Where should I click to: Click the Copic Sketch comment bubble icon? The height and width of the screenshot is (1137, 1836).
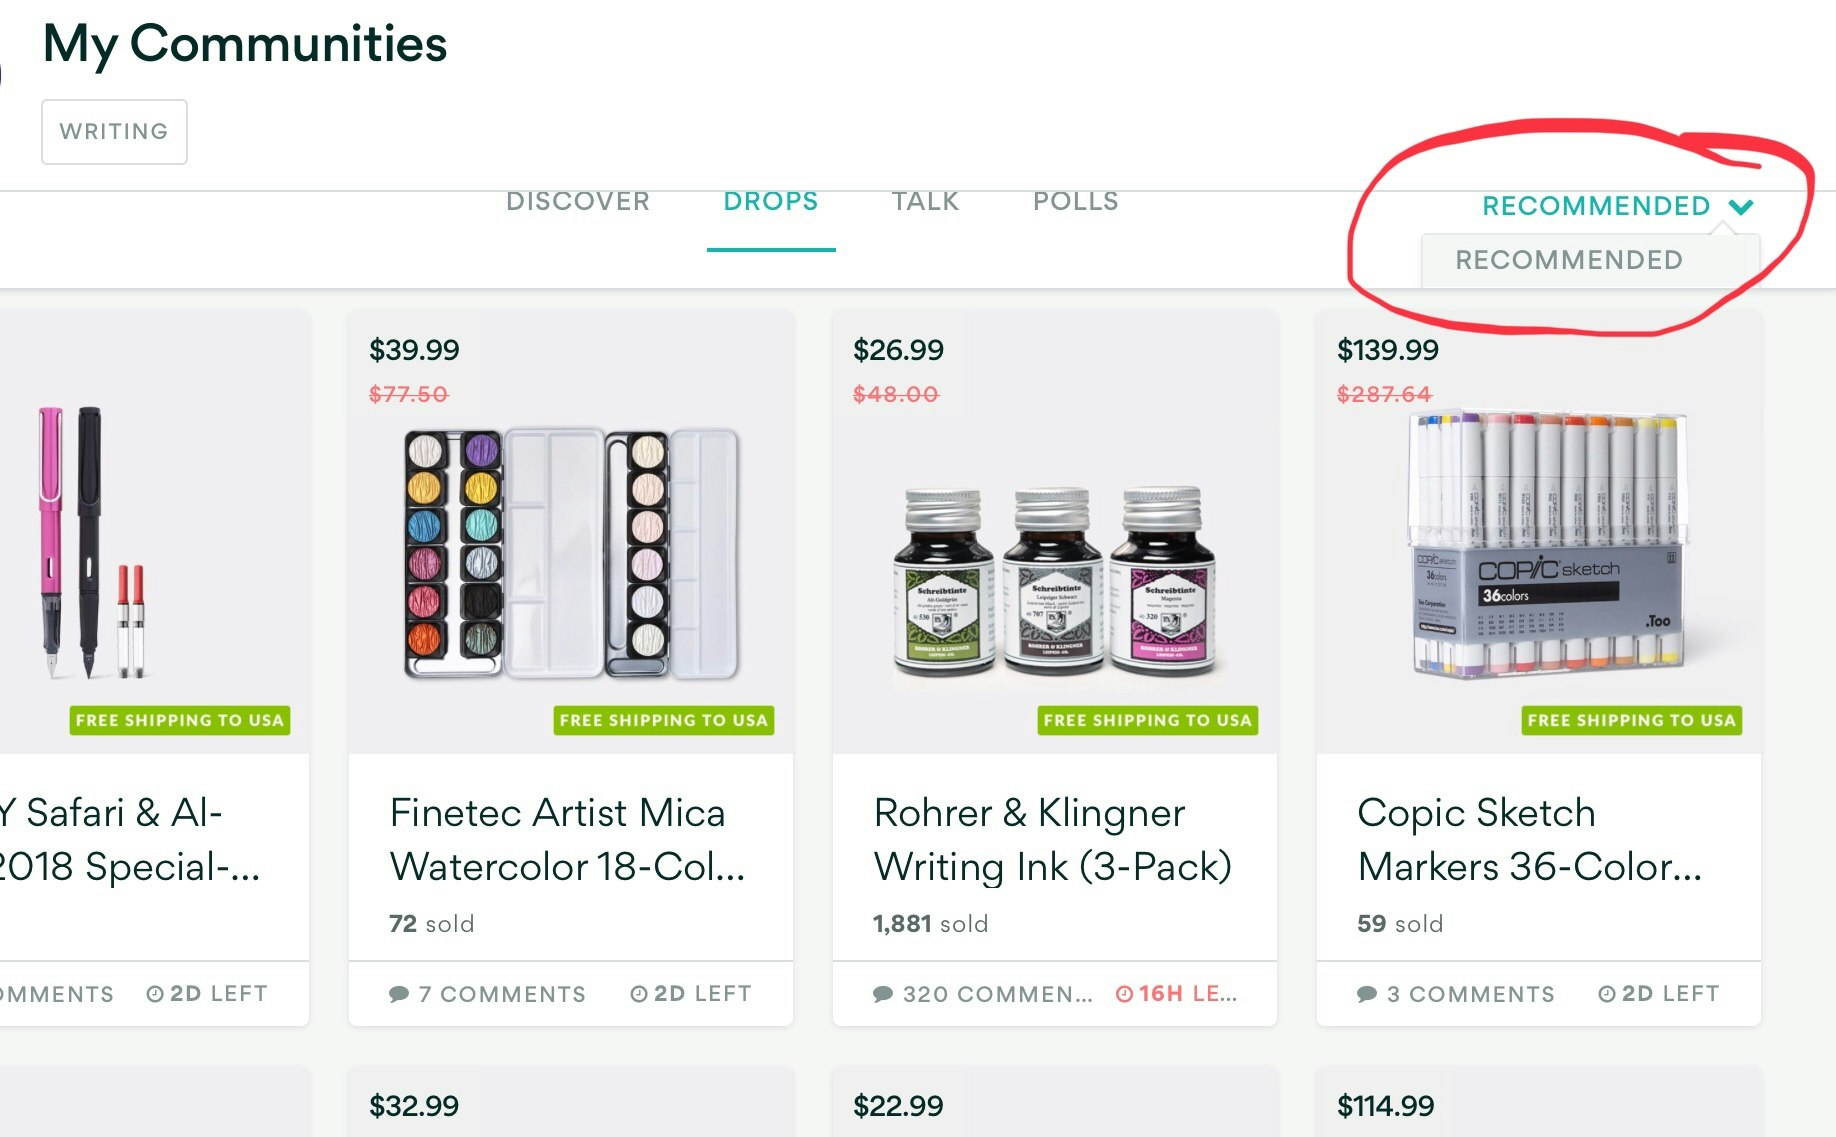(x=1367, y=994)
